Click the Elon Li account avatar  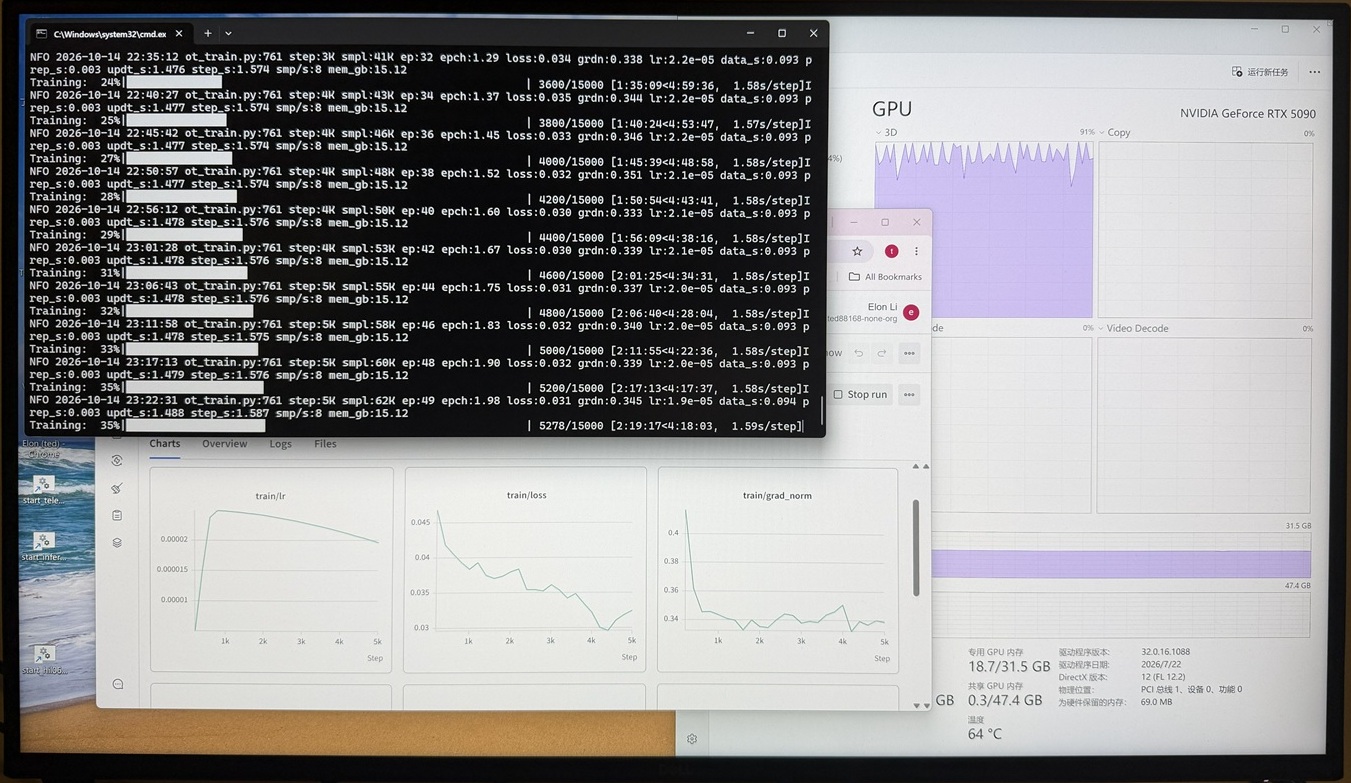911,312
